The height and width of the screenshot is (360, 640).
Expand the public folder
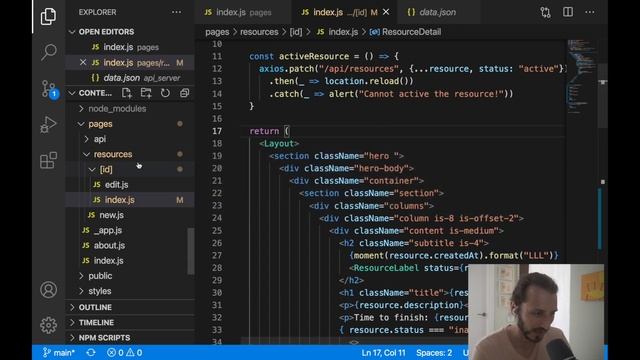point(100,276)
